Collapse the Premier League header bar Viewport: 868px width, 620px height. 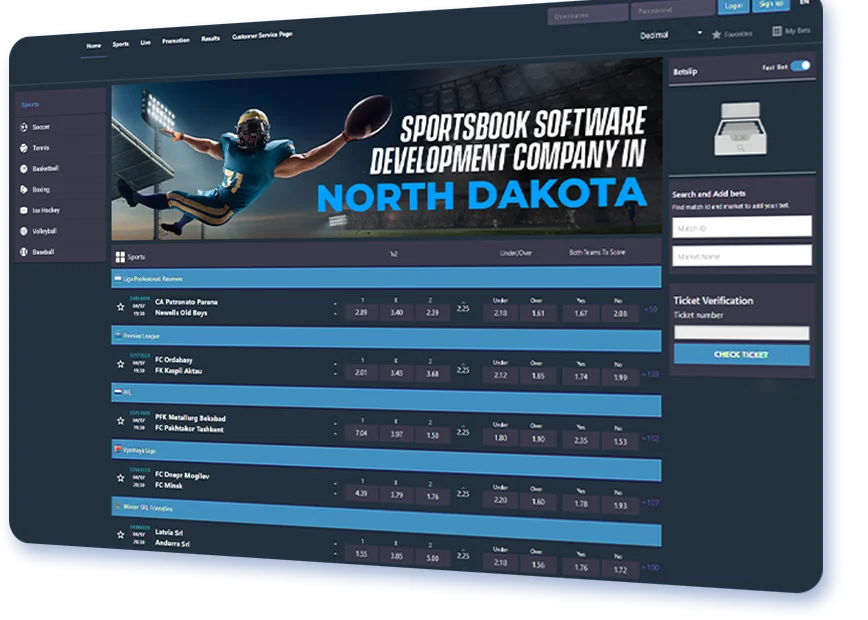point(386,339)
